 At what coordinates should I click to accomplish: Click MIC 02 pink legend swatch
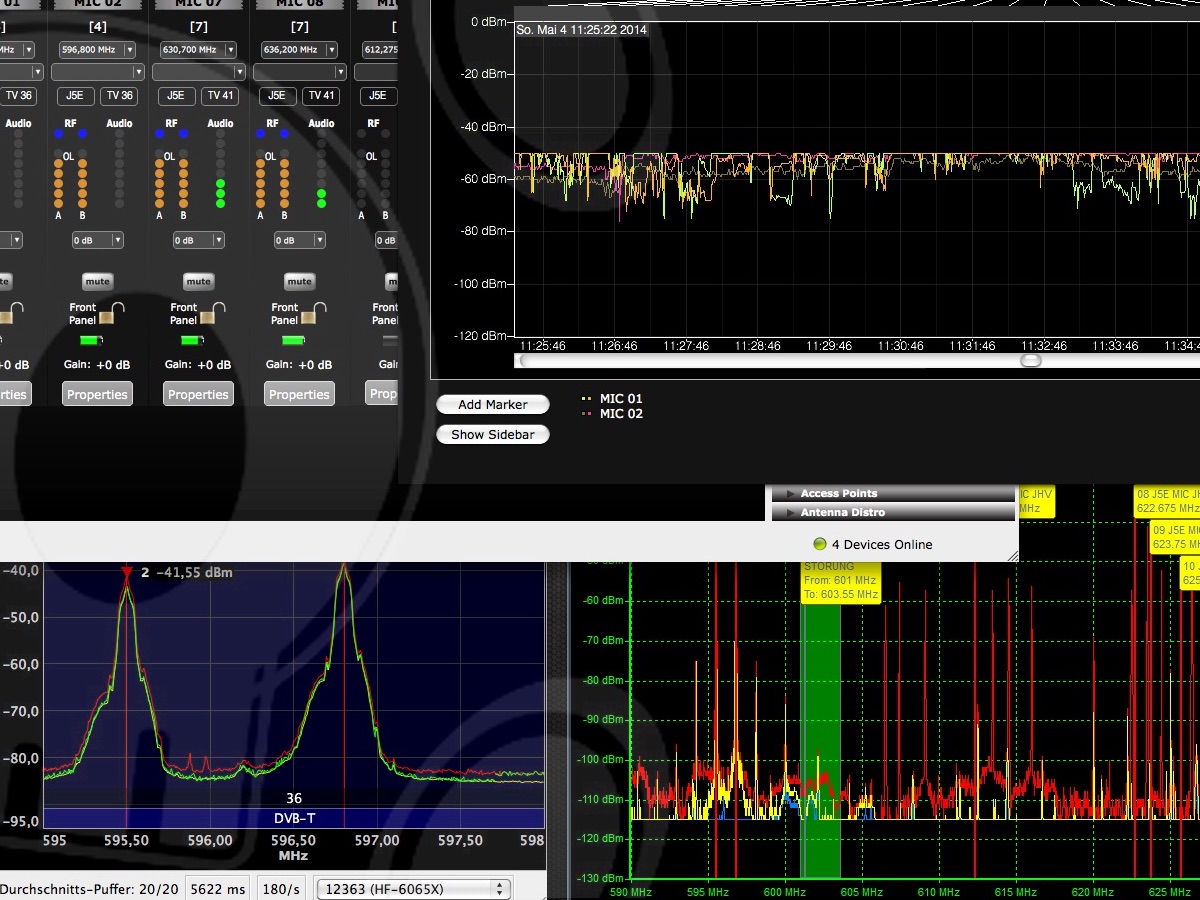tap(587, 414)
